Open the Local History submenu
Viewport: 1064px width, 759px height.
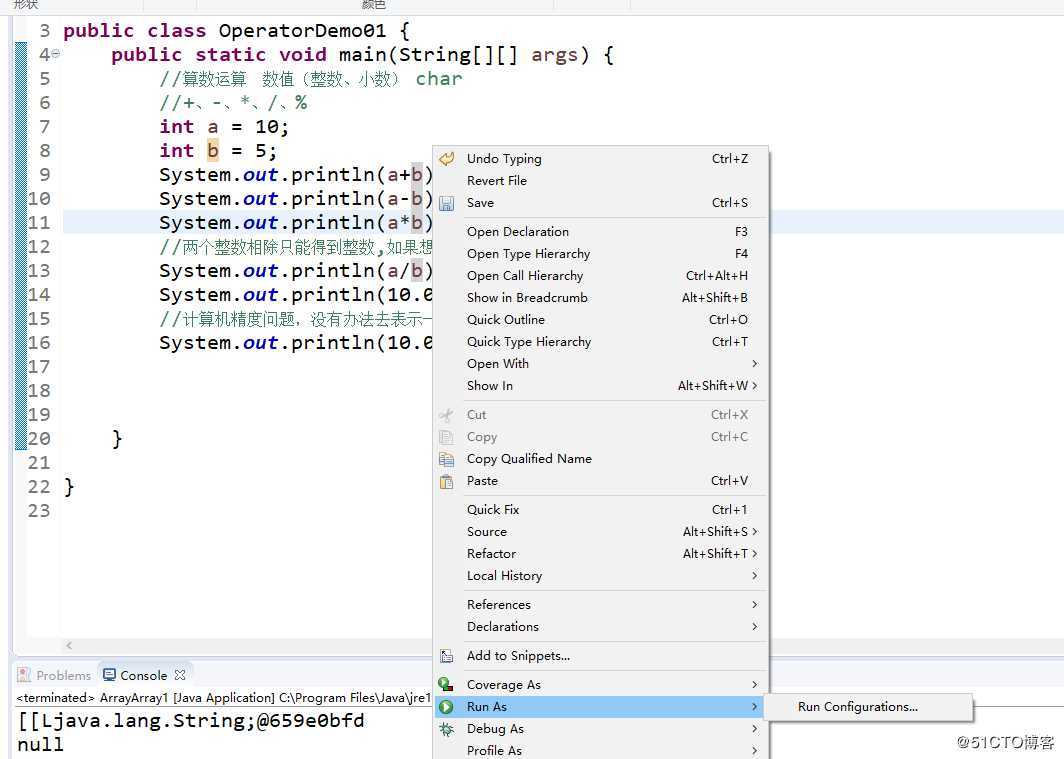click(x=601, y=576)
